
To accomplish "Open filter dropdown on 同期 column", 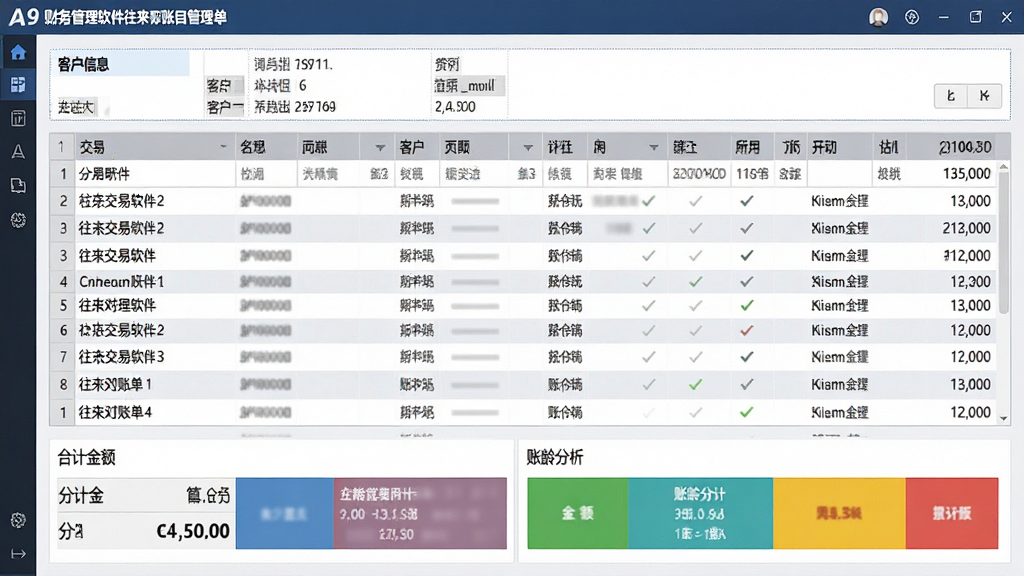I will point(379,148).
